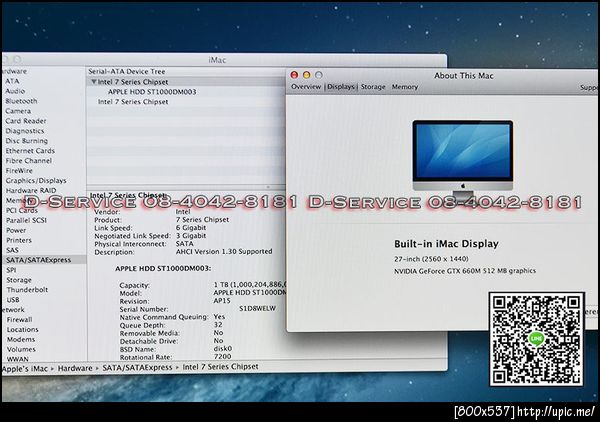
Task: Click Apple's iMac in the path bar
Action: [x=25, y=368]
